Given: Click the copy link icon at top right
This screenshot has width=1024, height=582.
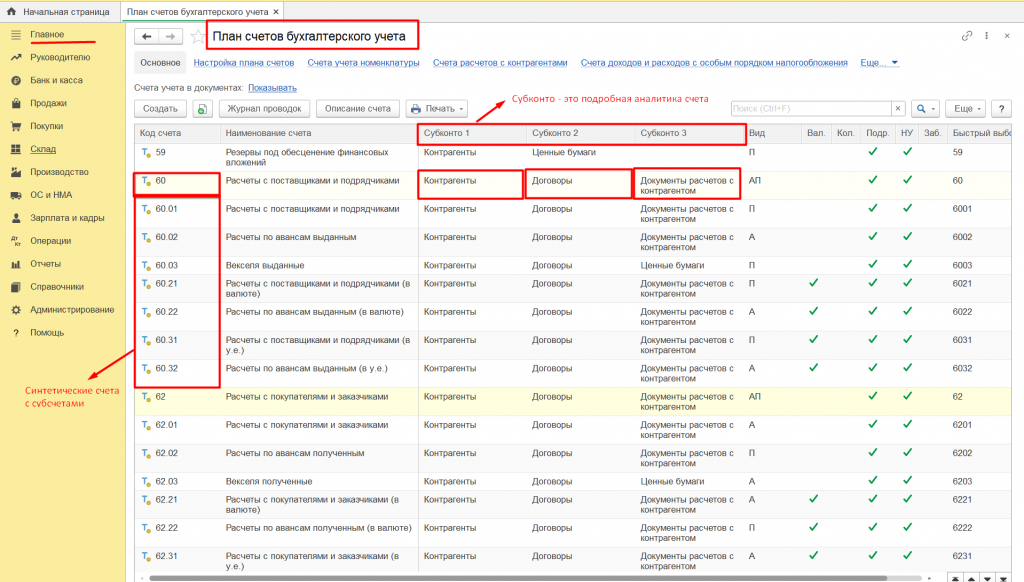Looking at the screenshot, I should coord(967,36).
